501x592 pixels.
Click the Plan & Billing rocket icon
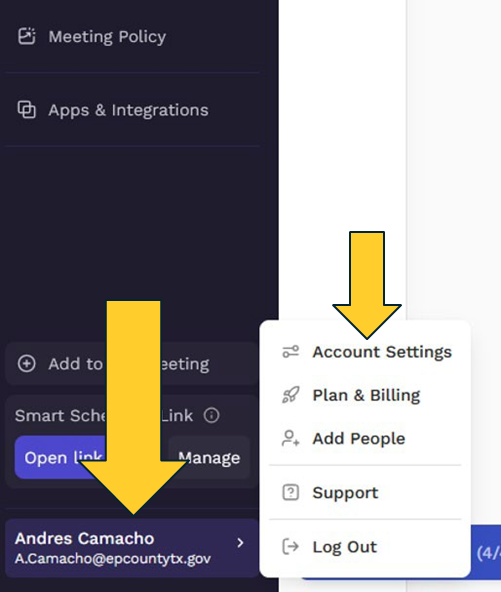[291, 395]
